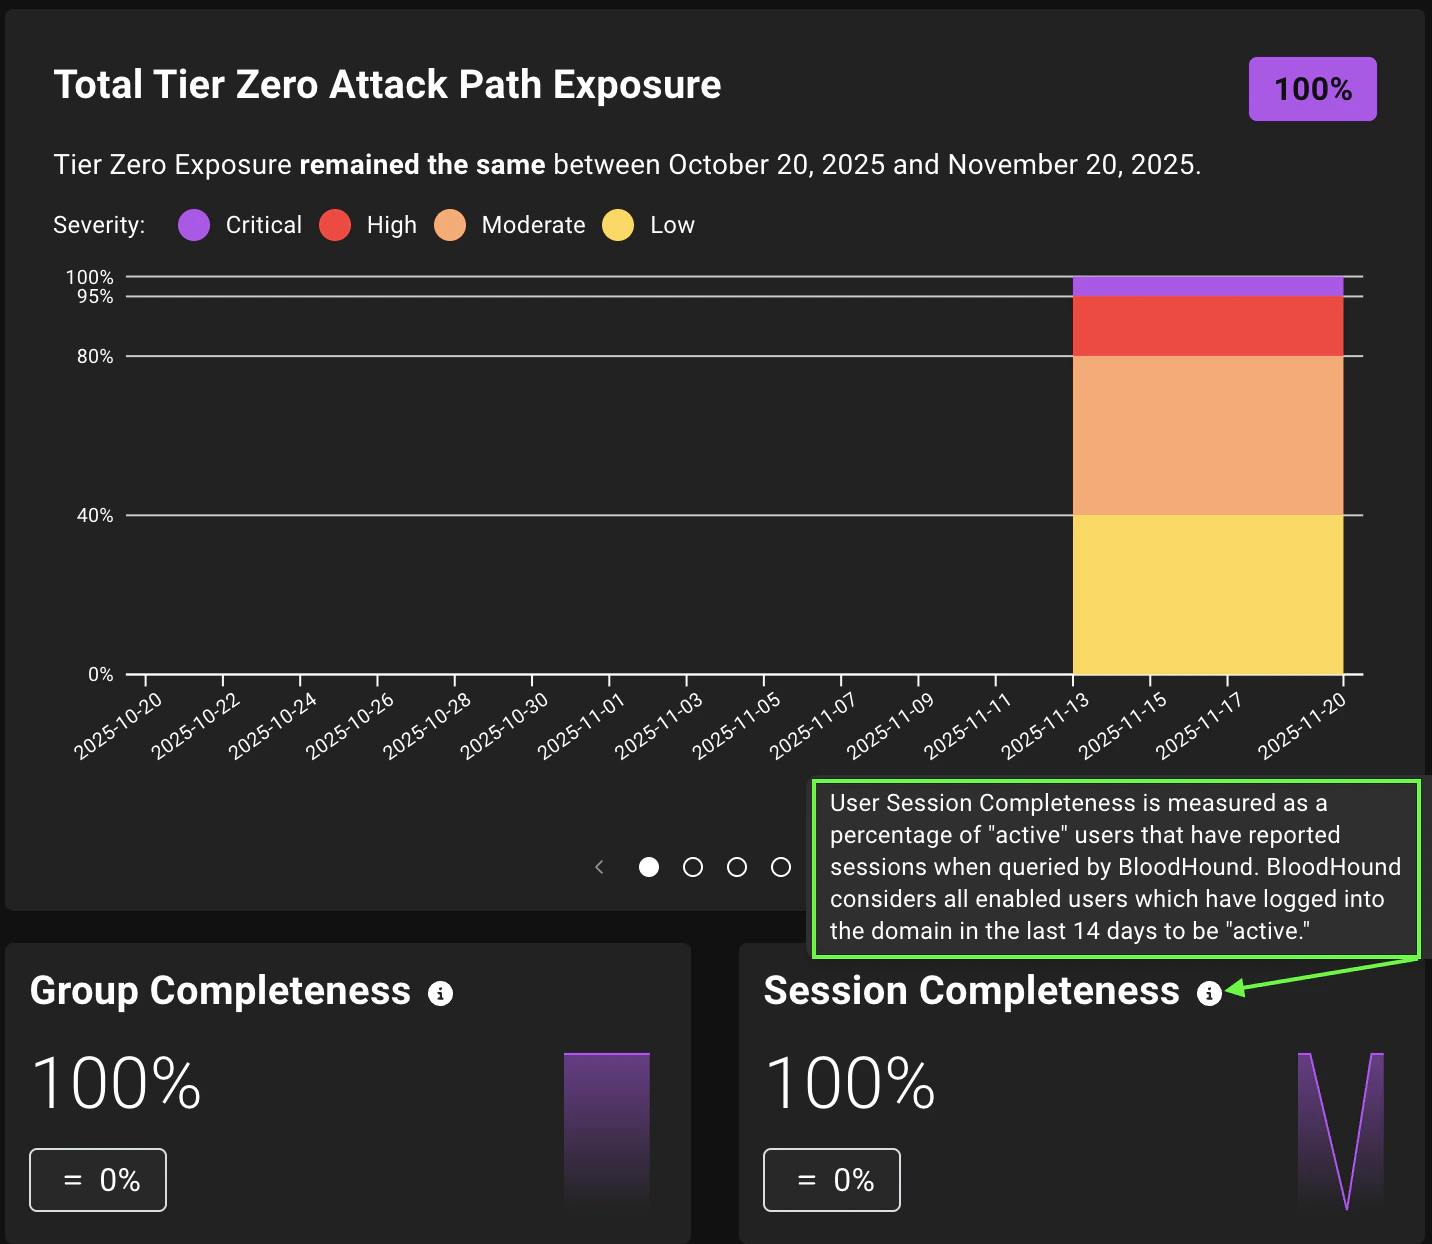1432x1244 pixels.
Task: Click the purple 100% exposure badge
Action: pos(1312,88)
